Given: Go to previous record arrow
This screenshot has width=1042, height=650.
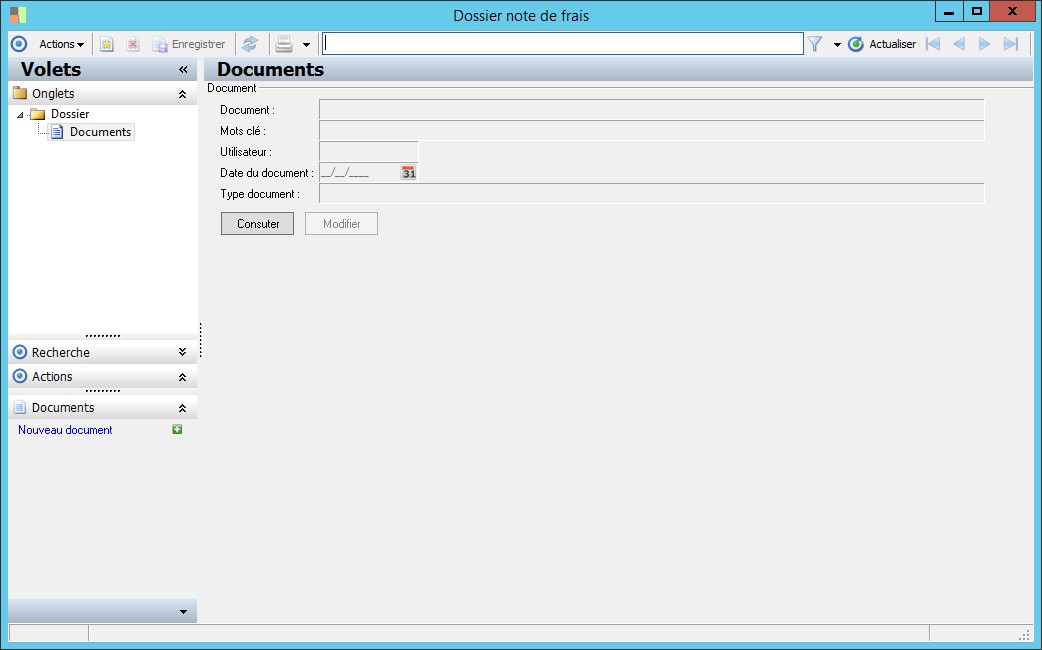Looking at the screenshot, I should (959, 45).
